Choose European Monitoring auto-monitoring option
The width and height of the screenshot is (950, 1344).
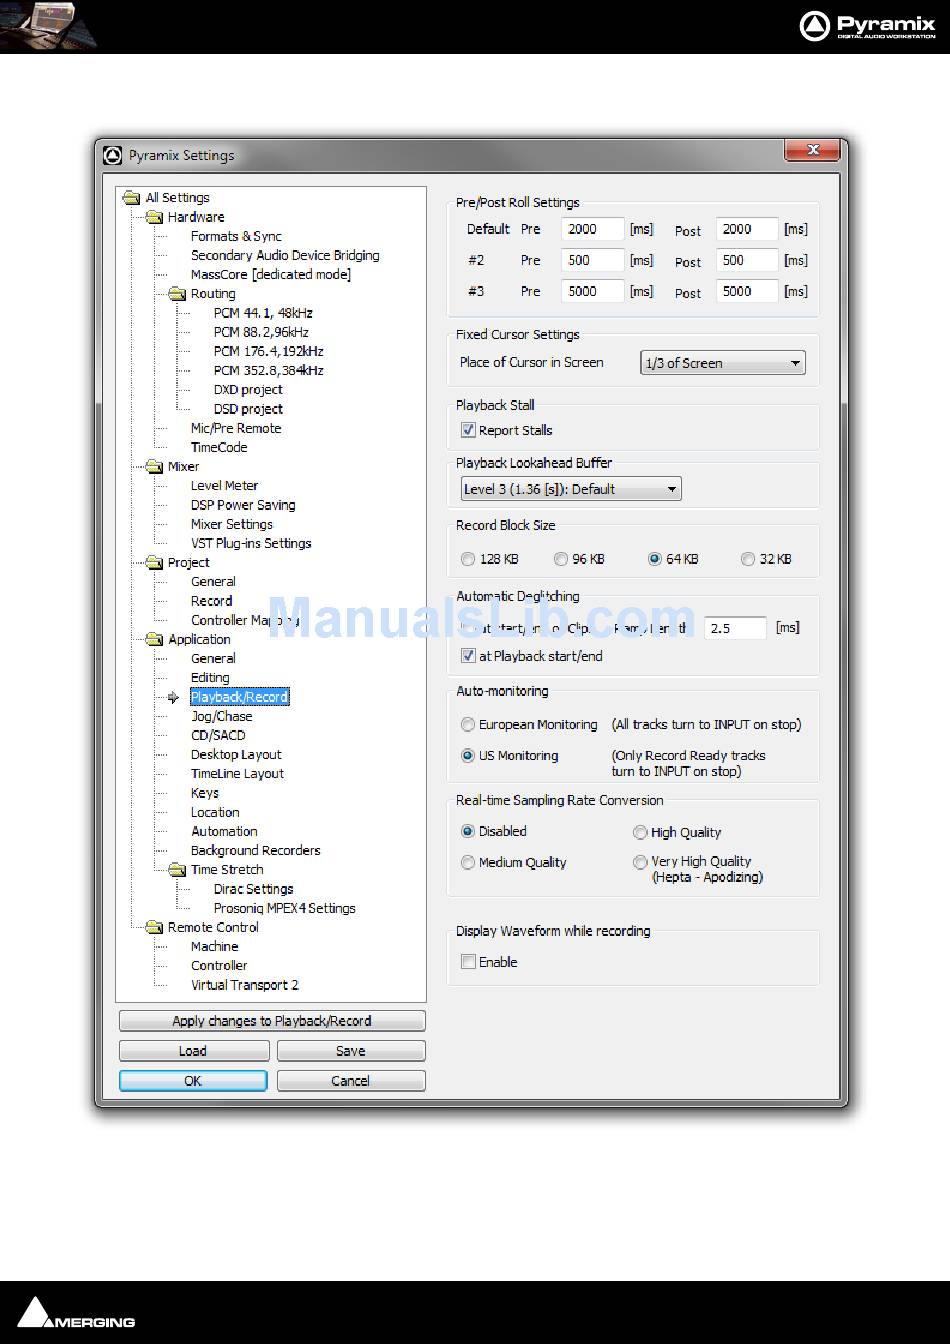tap(468, 725)
